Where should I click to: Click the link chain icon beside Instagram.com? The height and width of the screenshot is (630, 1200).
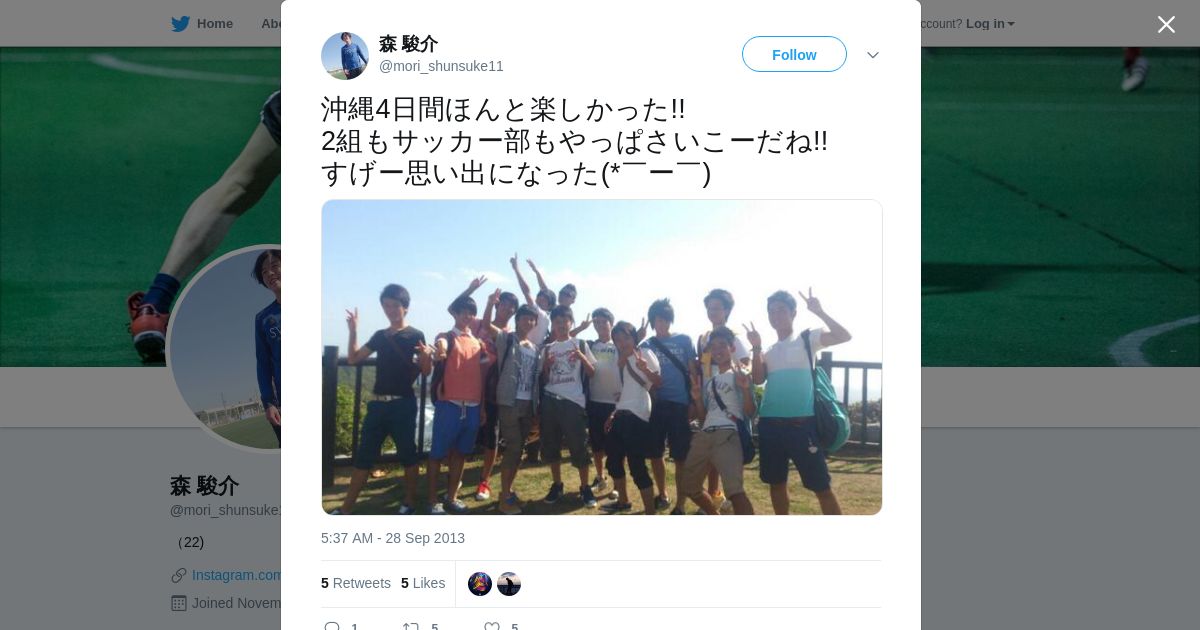click(x=179, y=575)
